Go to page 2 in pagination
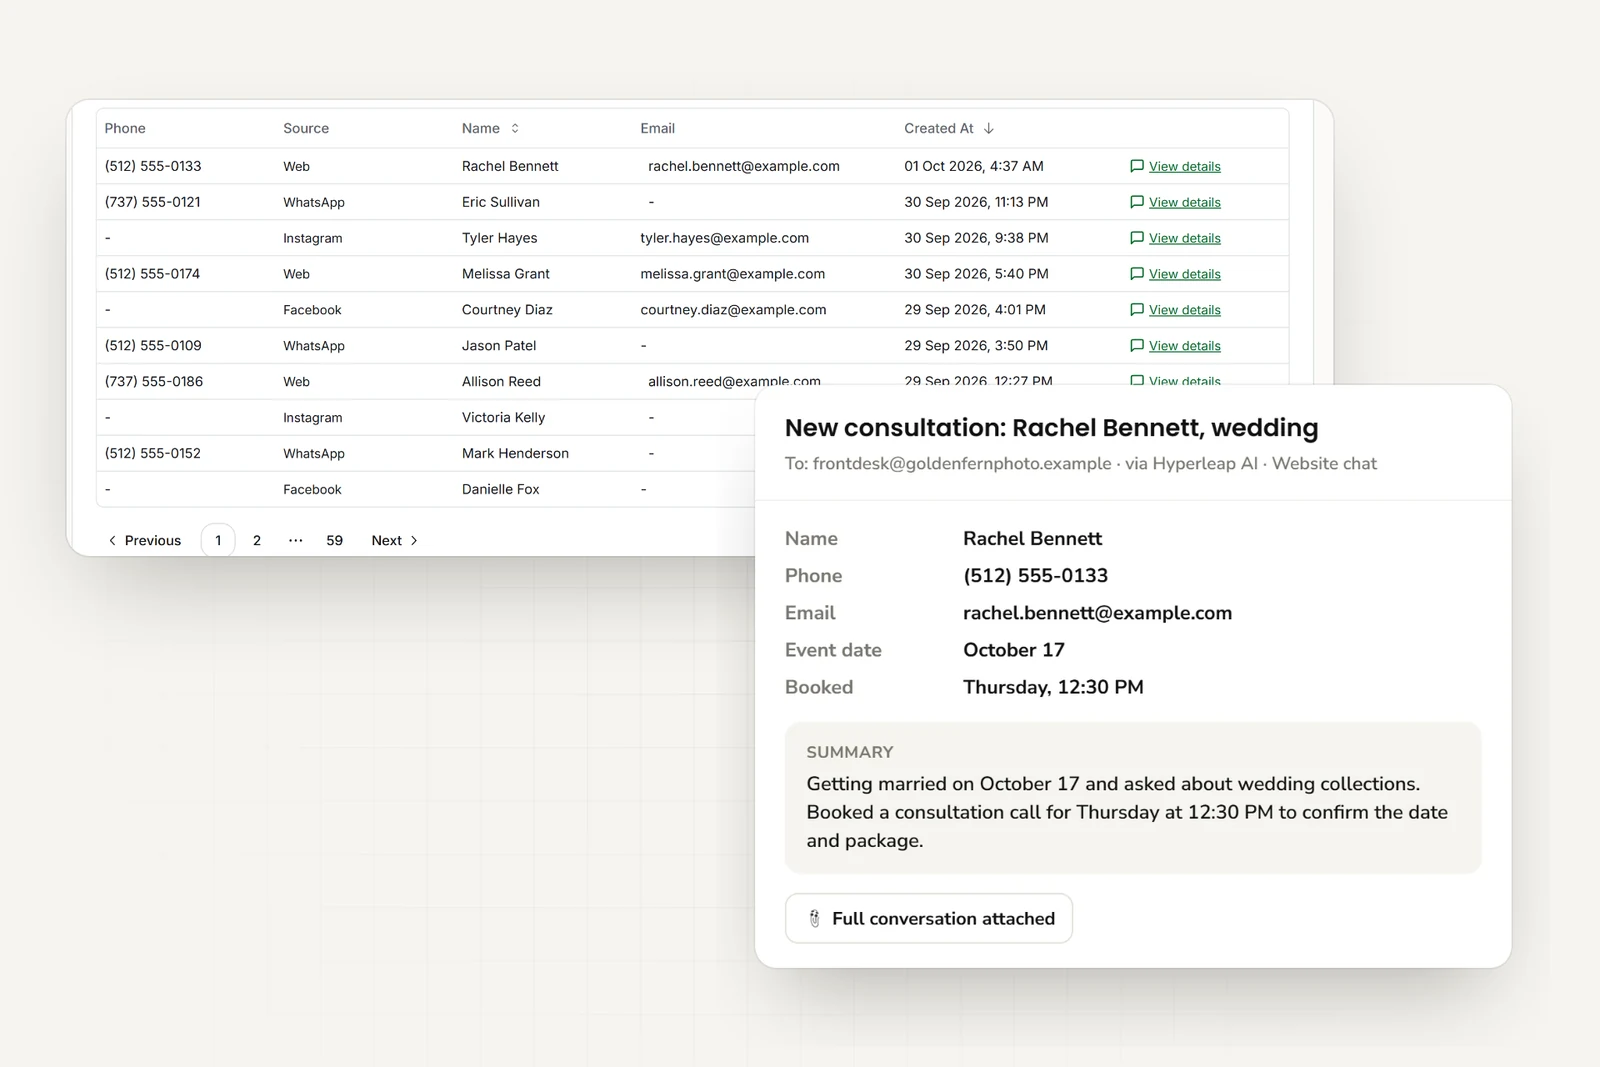This screenshot has height=1067, width=1600. [257, 540]
